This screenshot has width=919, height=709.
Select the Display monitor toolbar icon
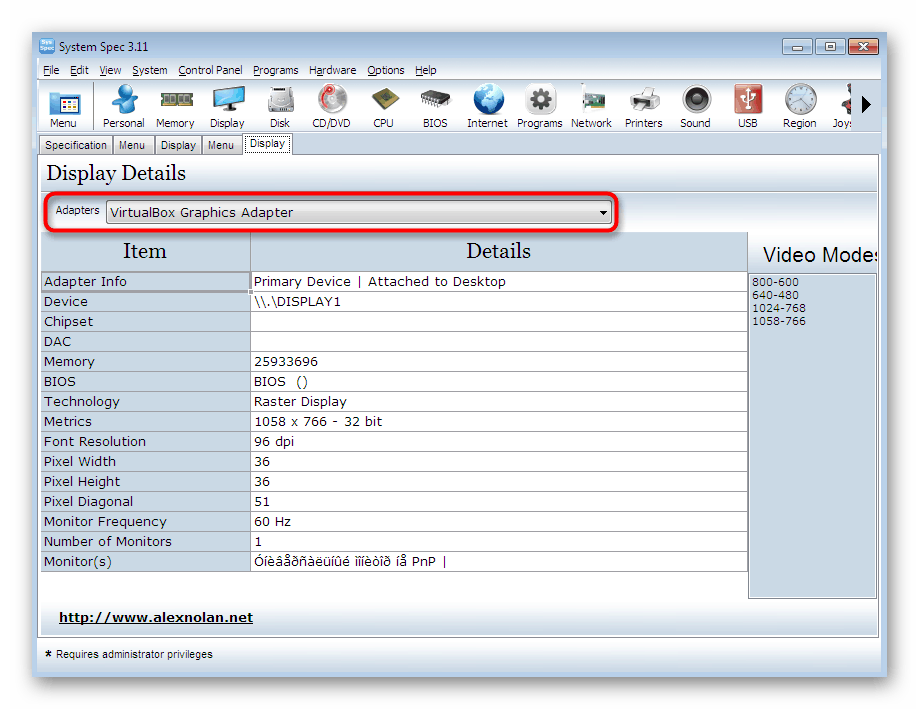pyautogui.click(x=227, y=107)
